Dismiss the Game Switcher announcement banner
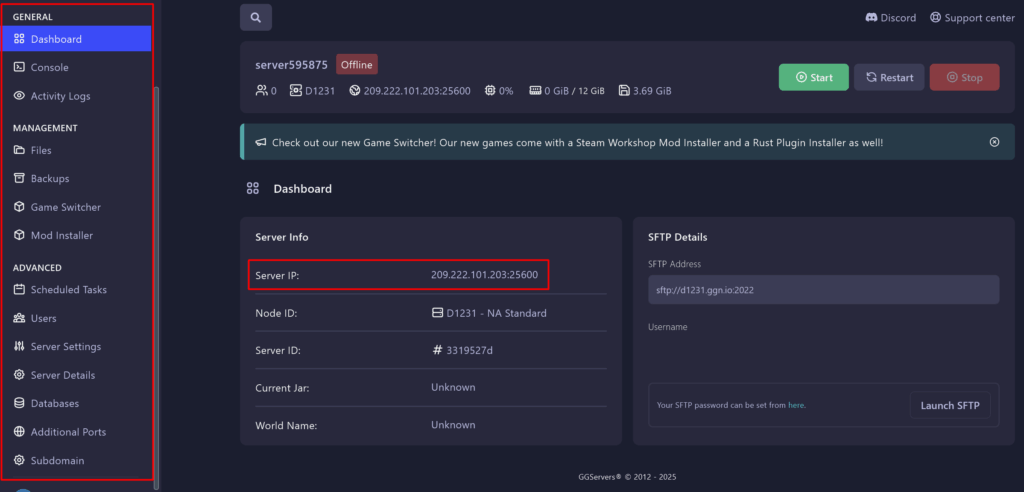This screenshot has width=1024, height=492. coord(994,142)
